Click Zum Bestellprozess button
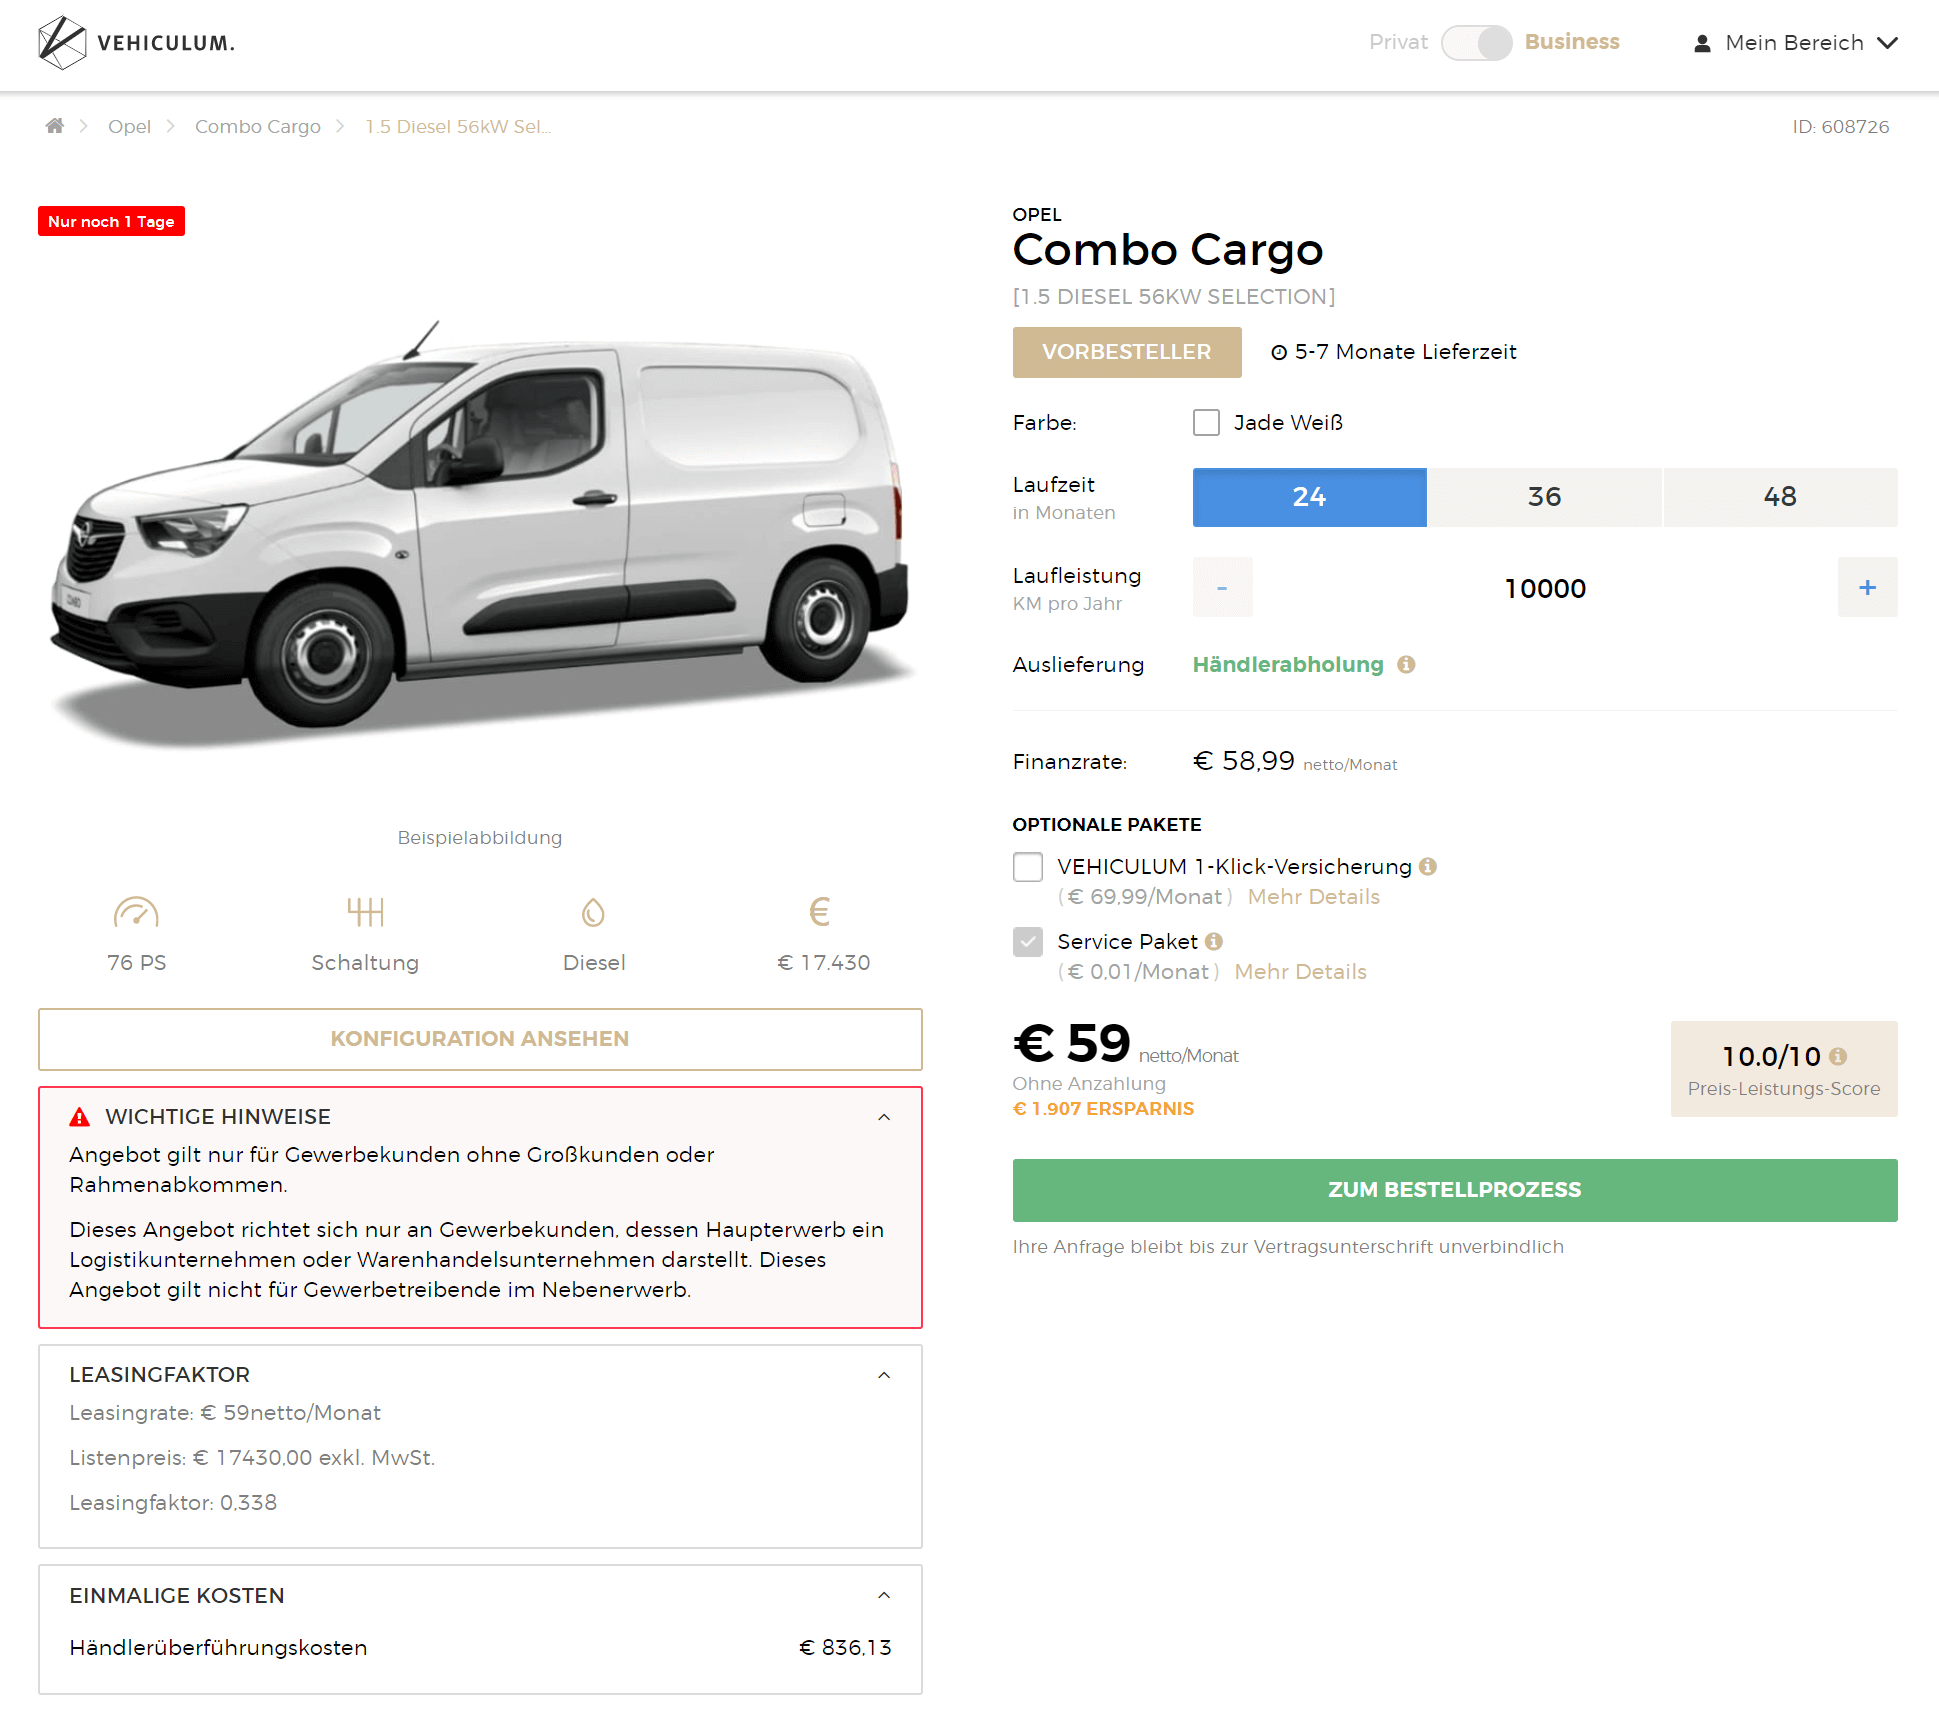This screenshot has height=1727, width=1939. 1455,1190
